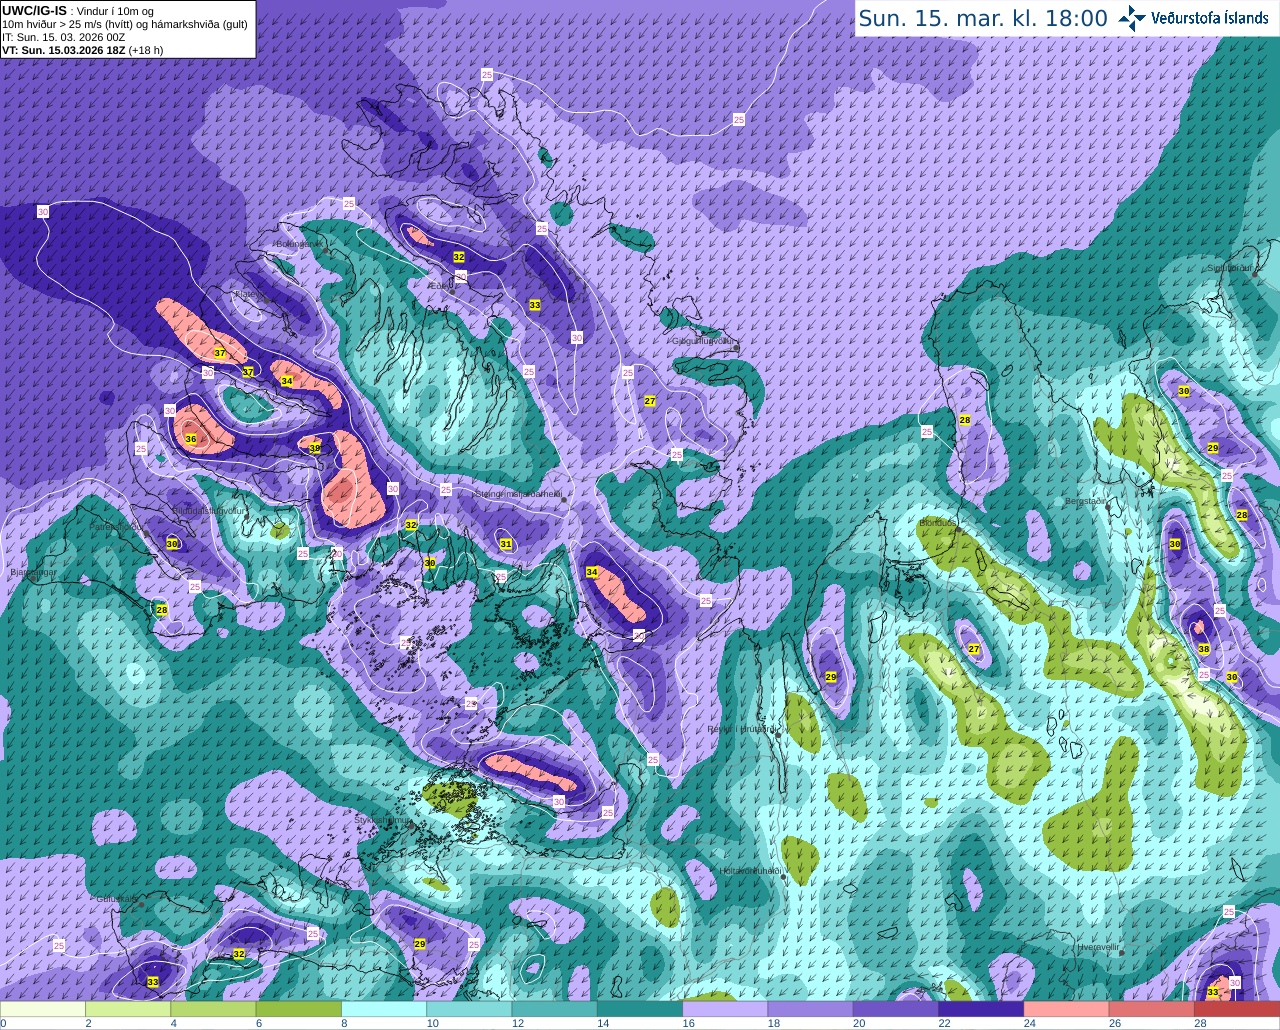Pick the 20–22 m/s violet legend swatch
The image size is (1280, 1030).
897,1009
